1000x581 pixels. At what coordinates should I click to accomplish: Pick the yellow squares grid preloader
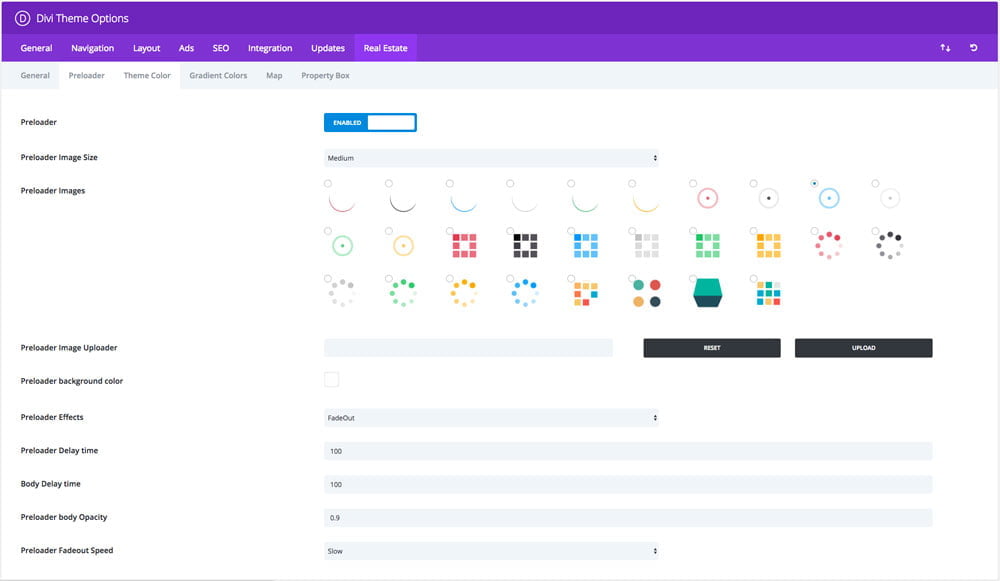coord(768,246)
